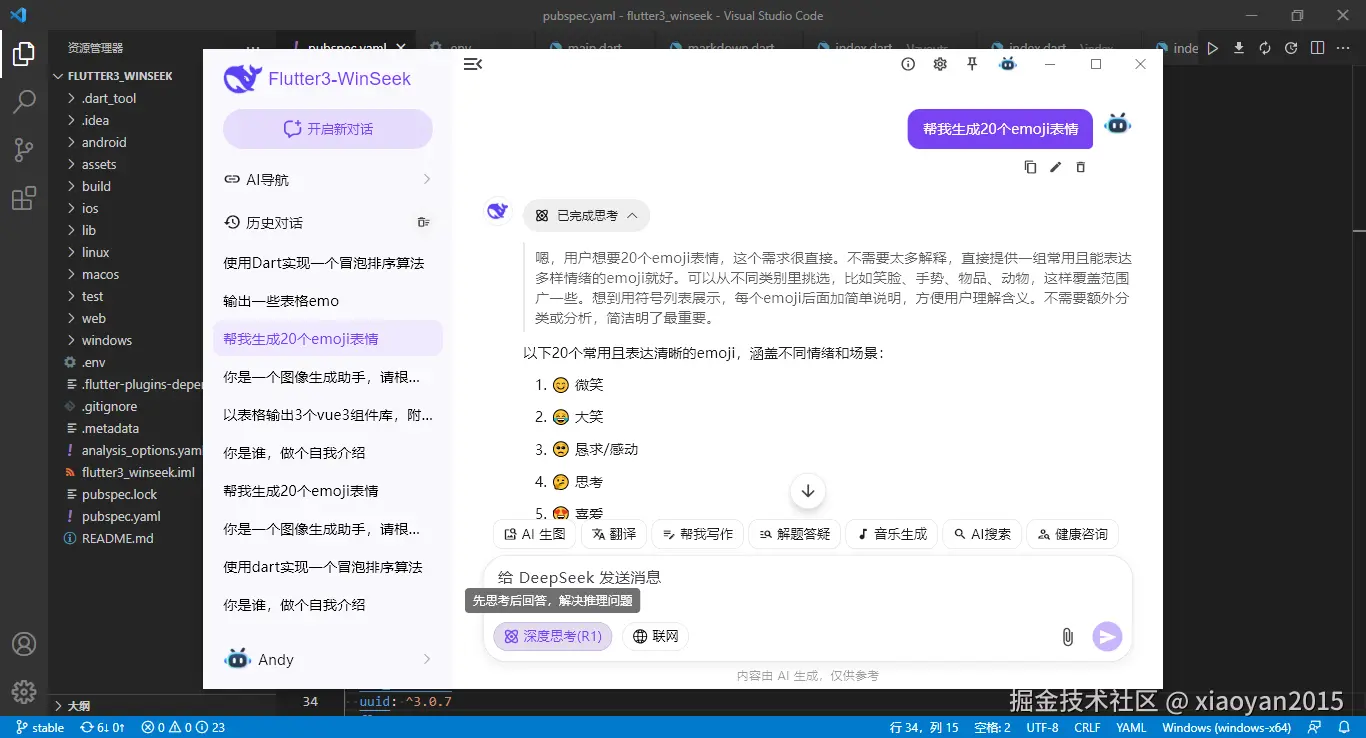Open the AI 生图 image generation tool
1366x738 pixels.
coord(534,534)
